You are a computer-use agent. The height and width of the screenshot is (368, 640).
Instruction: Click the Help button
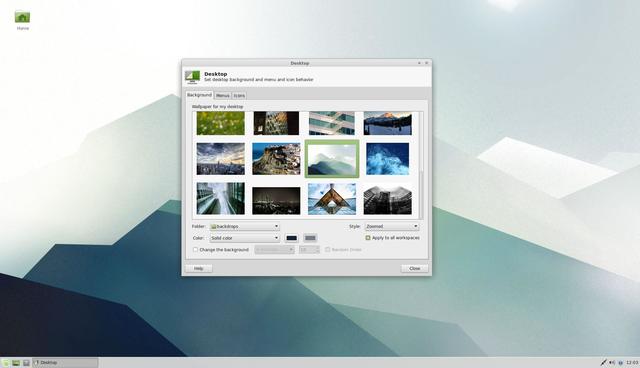(x=198, y=268)
